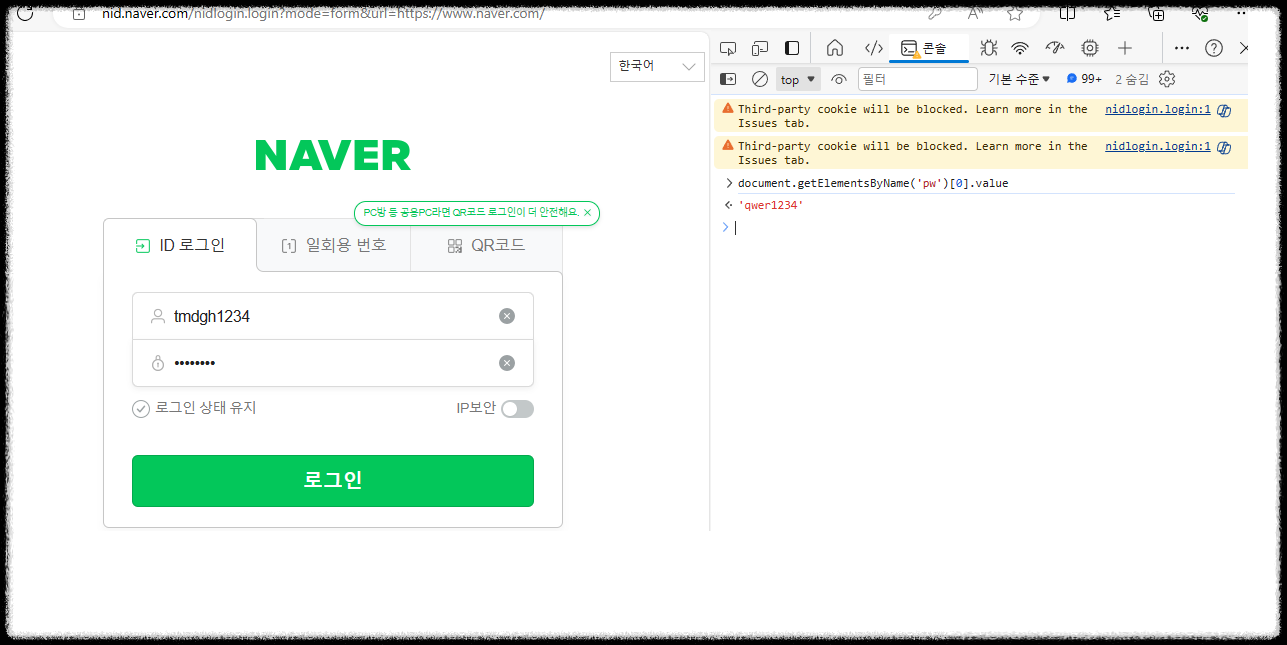Image resolution: width=1287 pixels, height=645 pixels.
Task: Focus the console 필터 input
Action: point(917,79)
